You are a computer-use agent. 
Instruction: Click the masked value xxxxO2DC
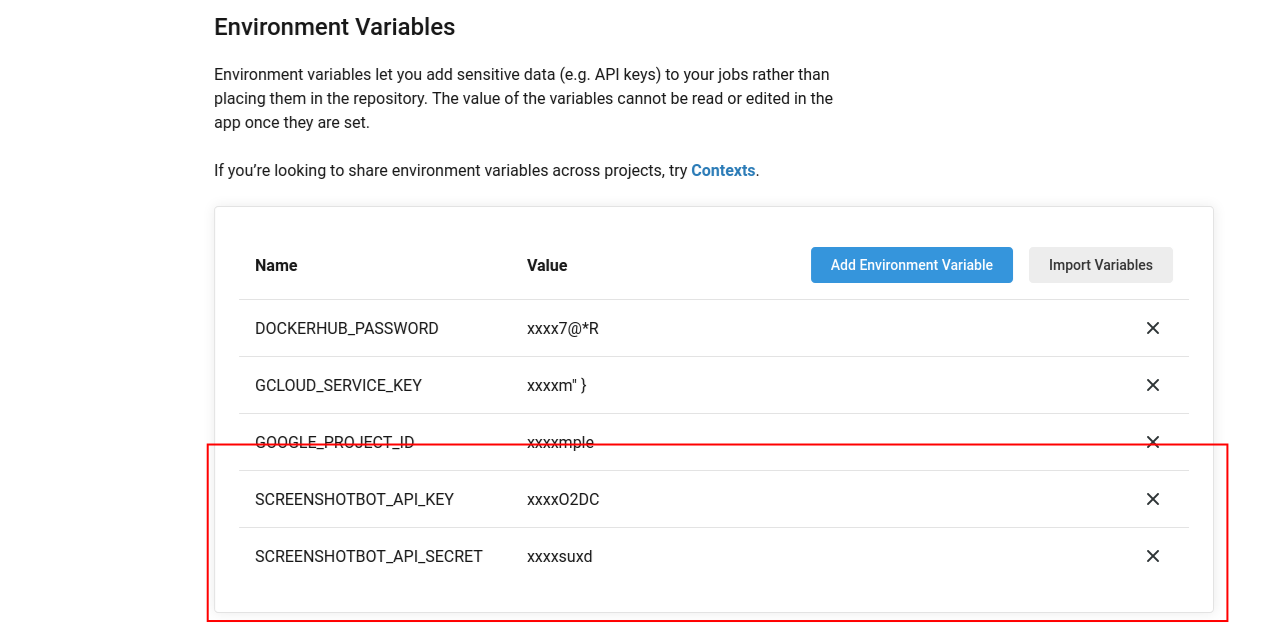(x=563, y=499)
